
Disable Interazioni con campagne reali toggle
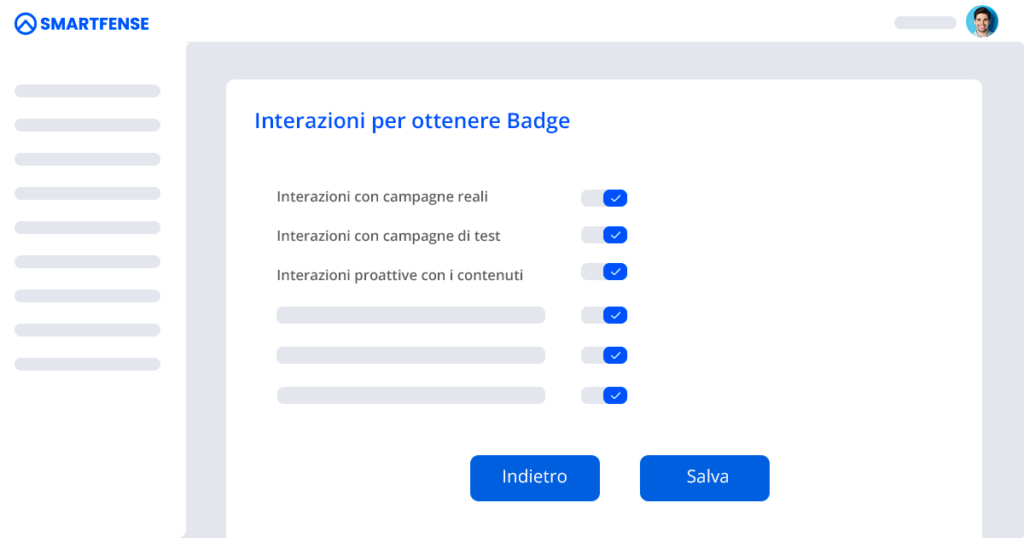(x=604, y=198)
